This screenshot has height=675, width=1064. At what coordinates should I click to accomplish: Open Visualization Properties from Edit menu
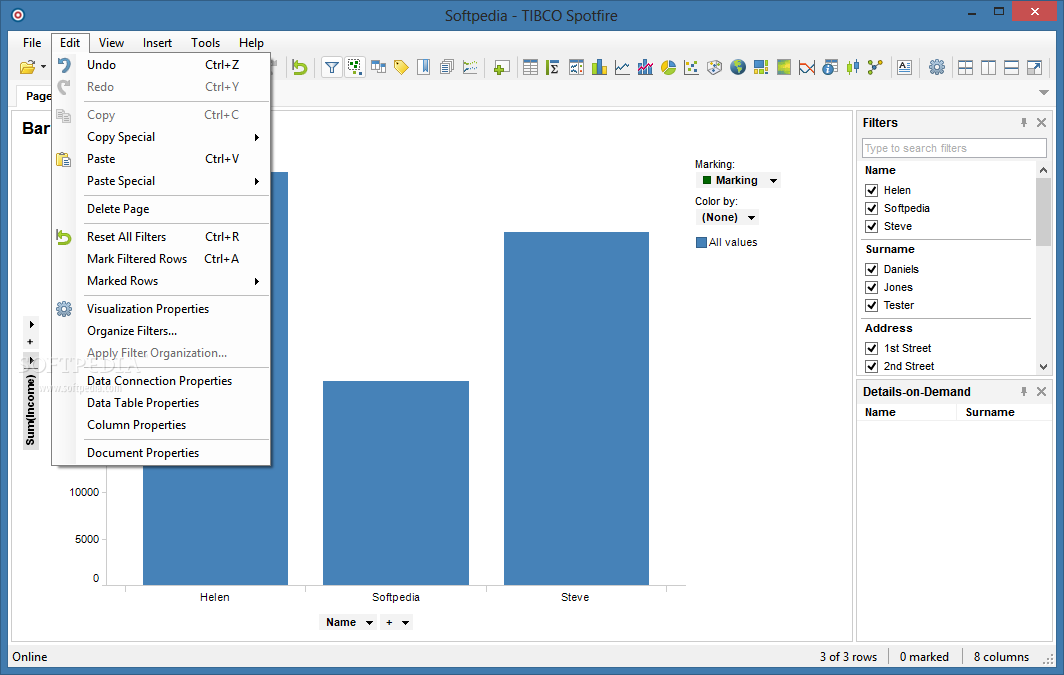click(163, 309)
